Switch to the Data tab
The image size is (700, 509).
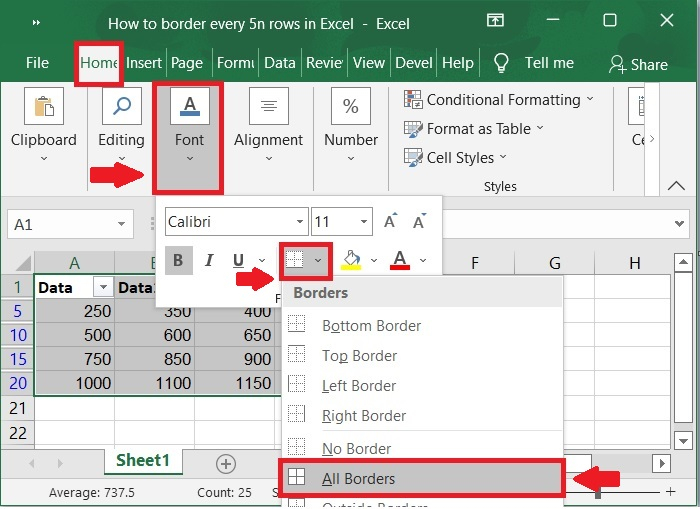279,63
